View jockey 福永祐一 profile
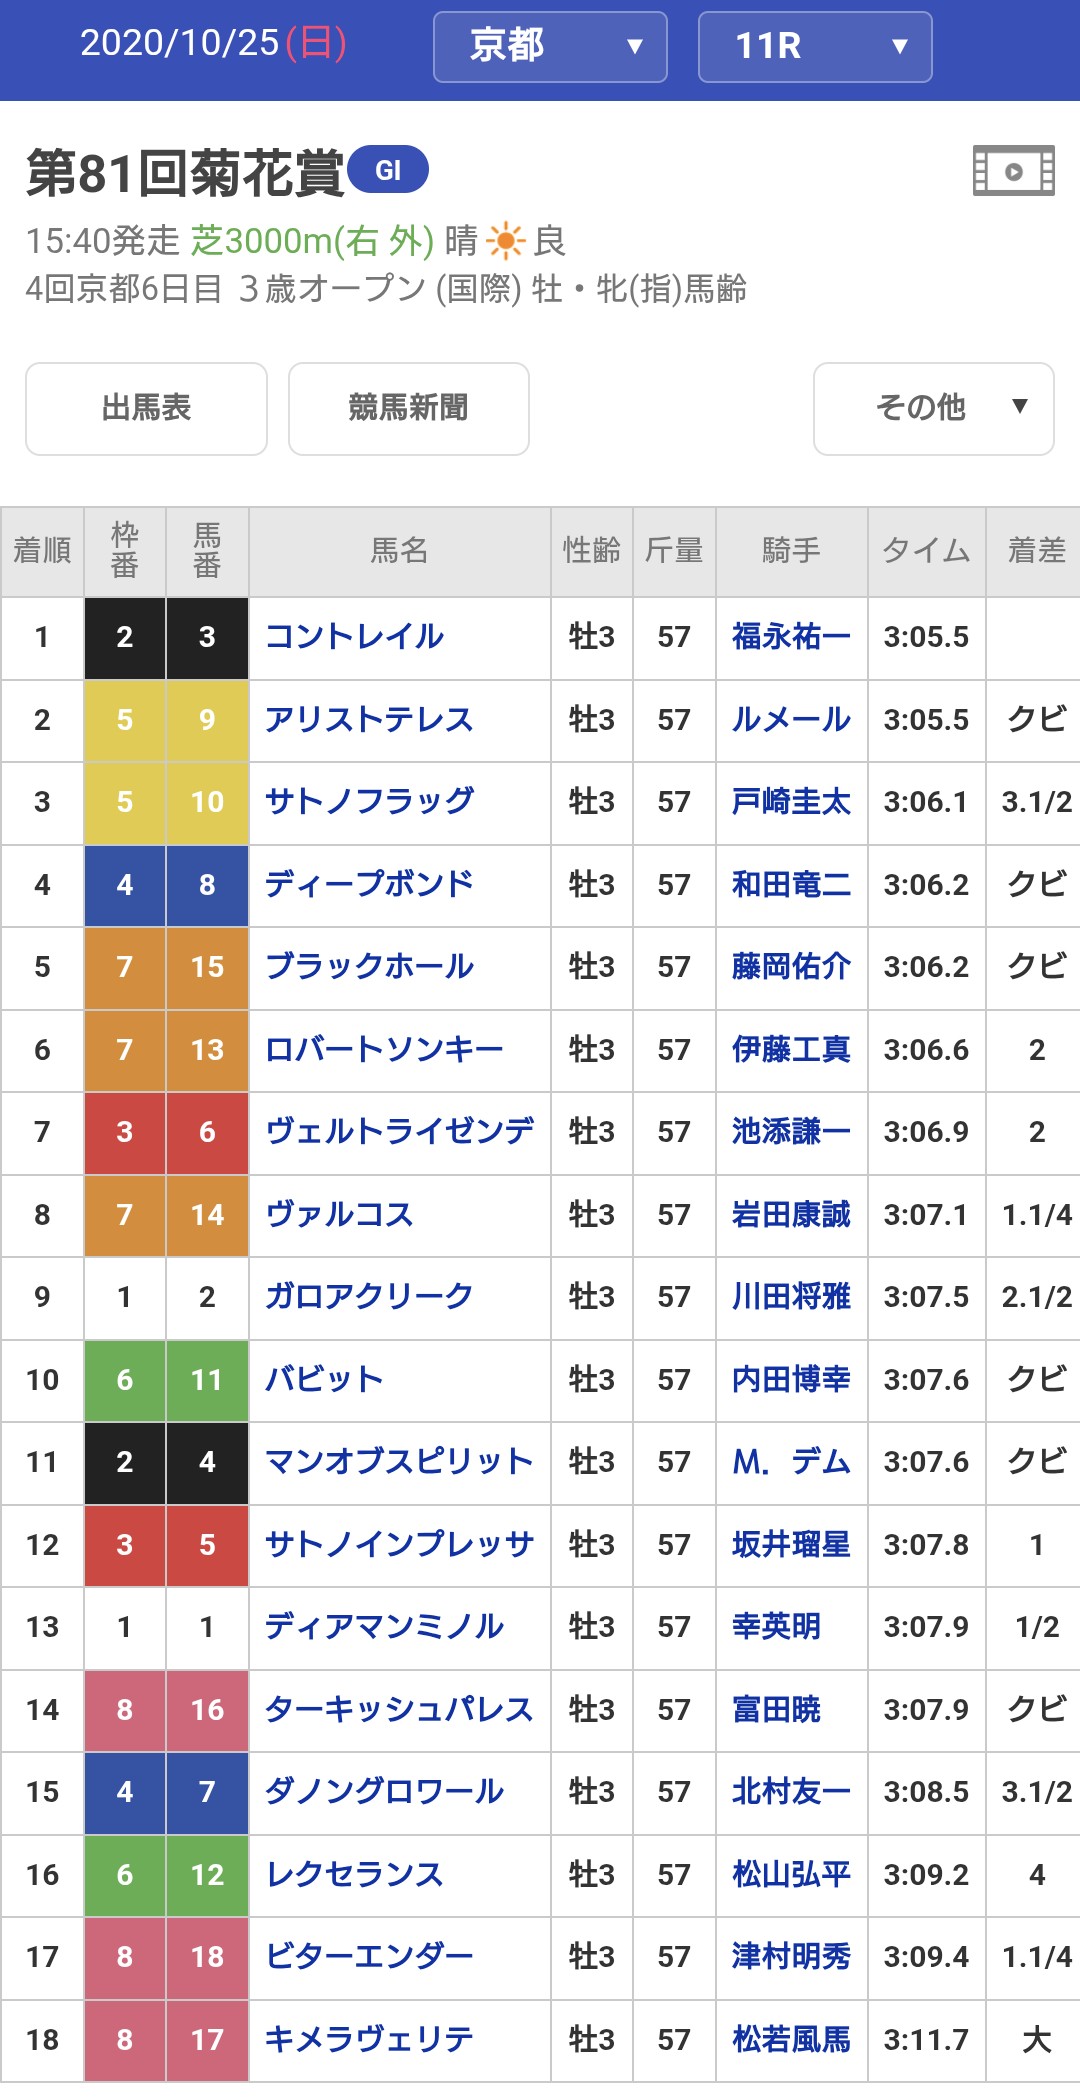The image size is (1080, 2099). (791, 637)
